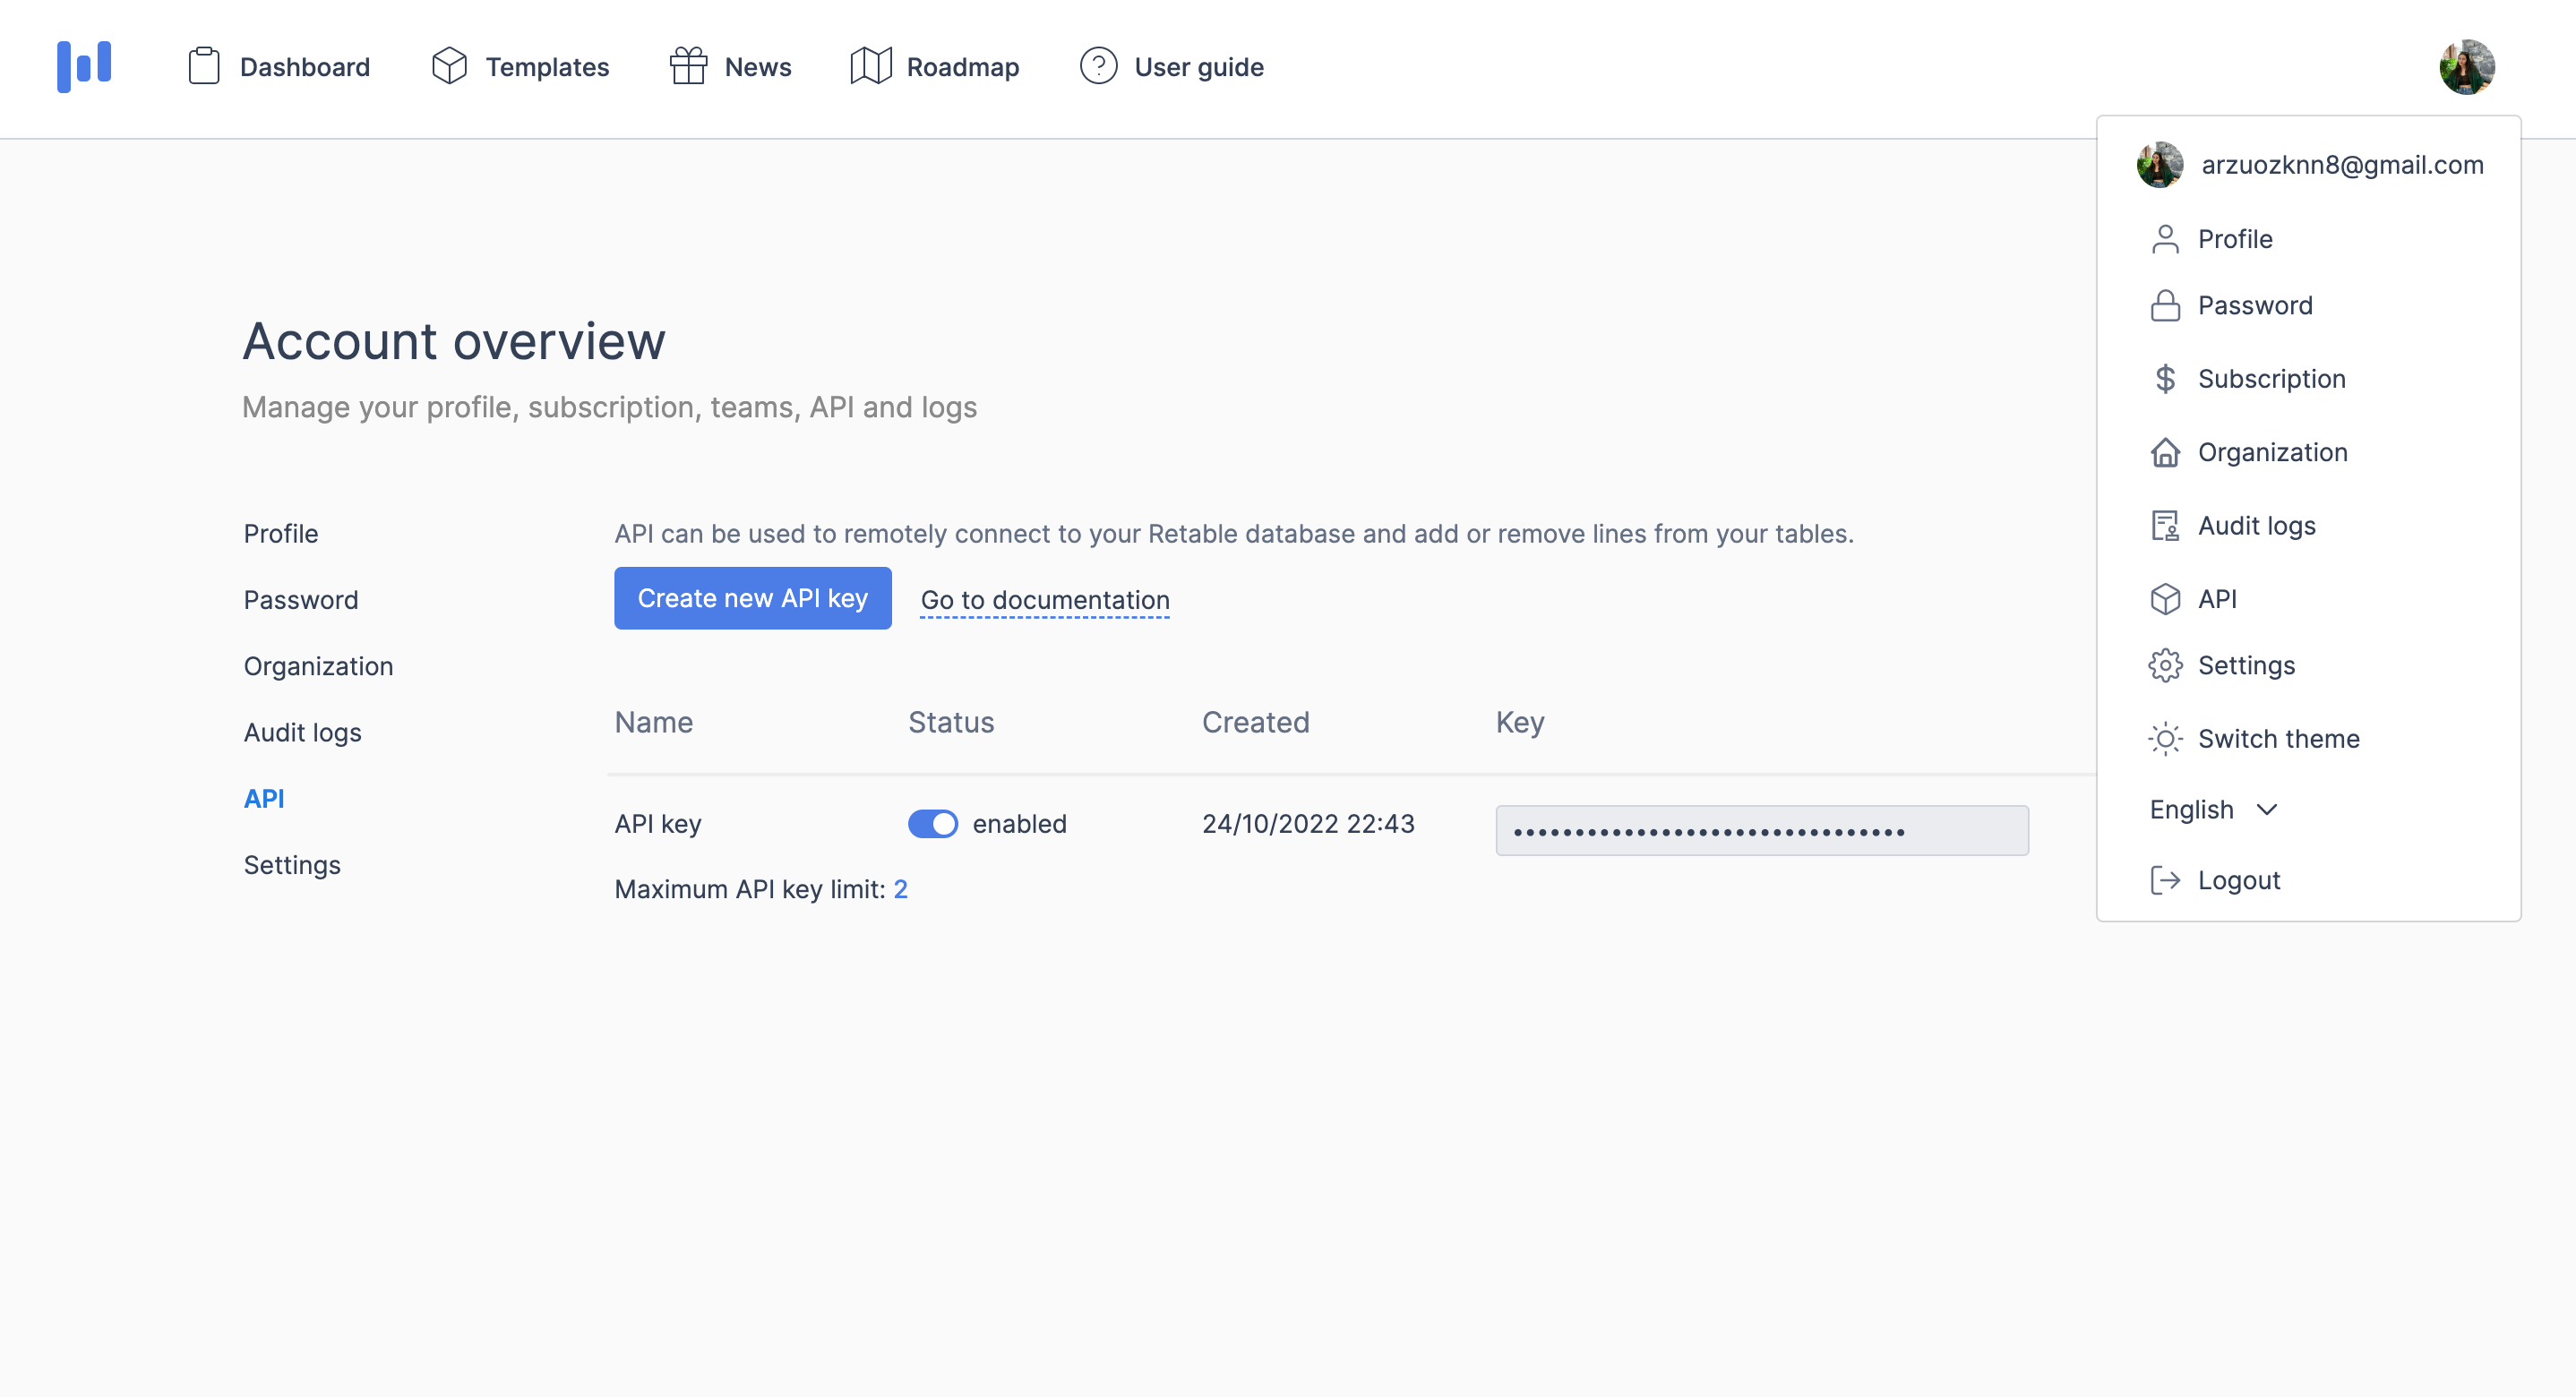Open Templates using the box icon
Viewport: 2576px width, 1397px height.
pyautogui.click(x=448, y=66)
